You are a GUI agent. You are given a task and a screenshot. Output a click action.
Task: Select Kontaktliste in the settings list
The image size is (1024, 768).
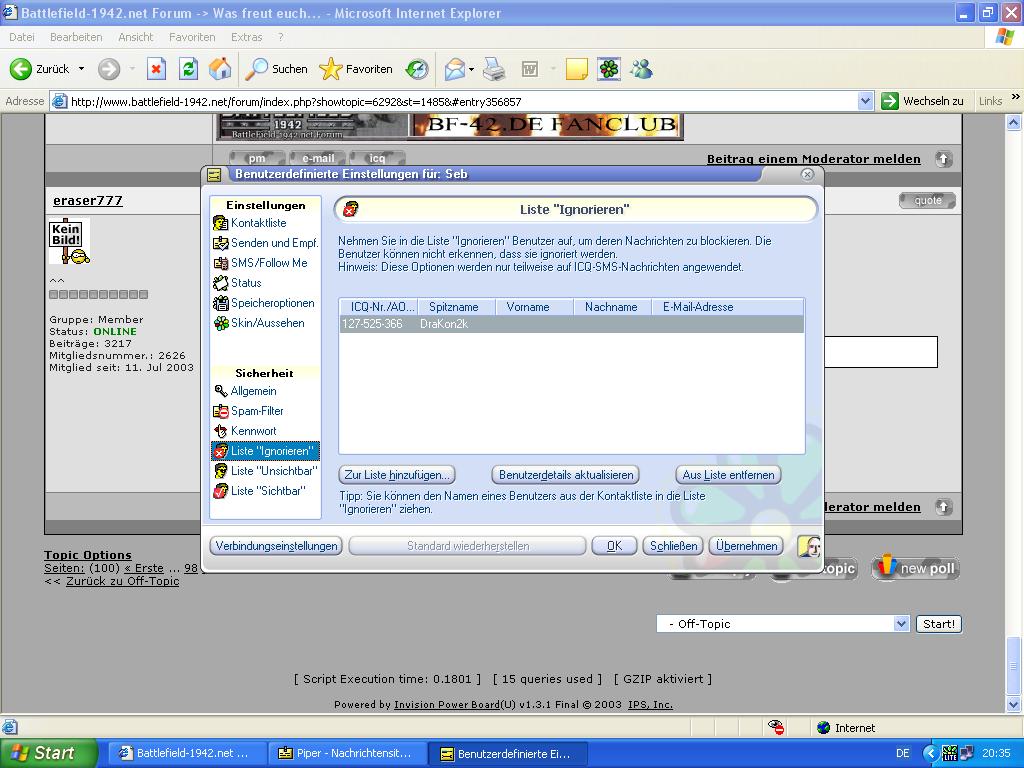259,223
